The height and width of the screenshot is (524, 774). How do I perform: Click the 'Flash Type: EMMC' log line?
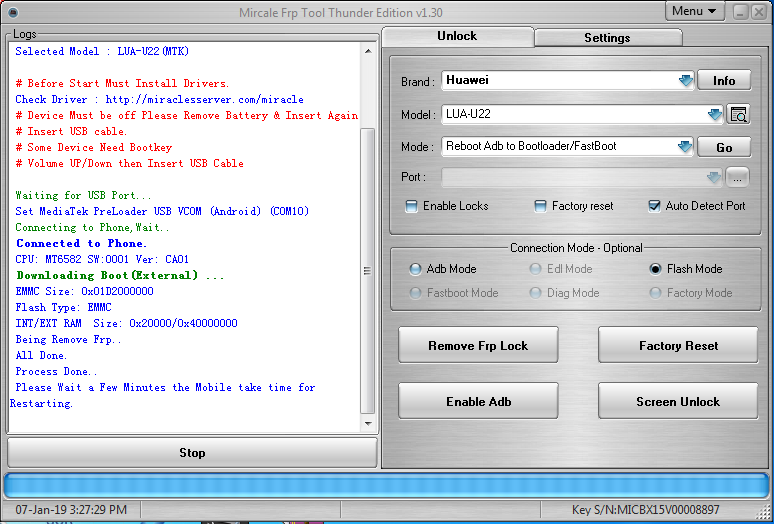pos(63,307)
